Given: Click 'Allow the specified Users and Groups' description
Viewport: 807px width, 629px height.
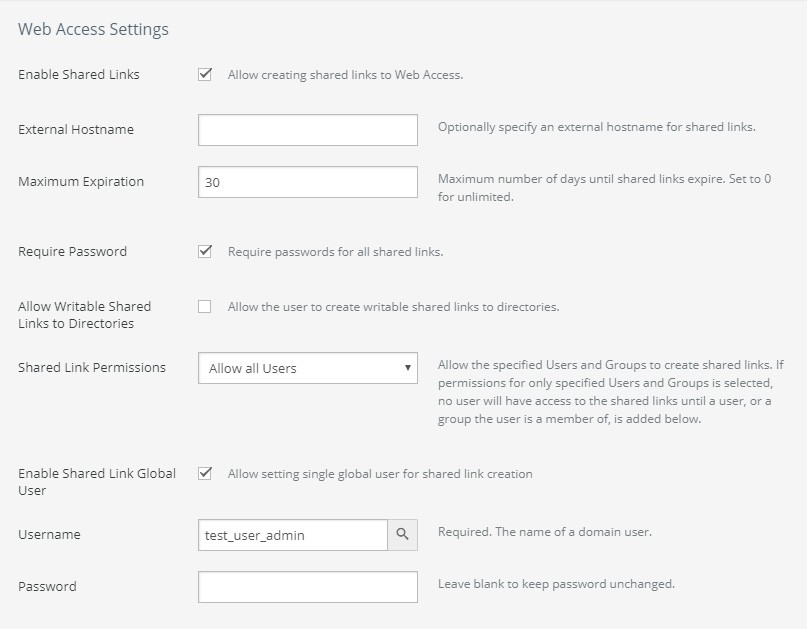Looking at the screenshot, I should coord(610,392).
